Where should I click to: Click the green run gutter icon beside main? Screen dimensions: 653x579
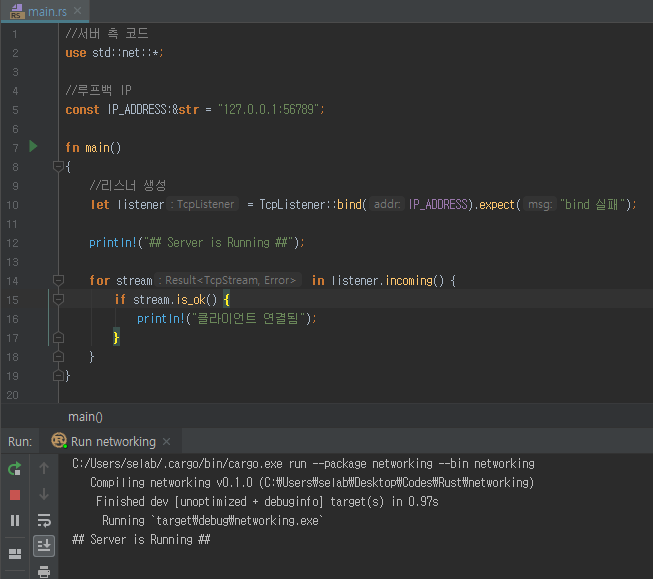(x=33, y=147)
